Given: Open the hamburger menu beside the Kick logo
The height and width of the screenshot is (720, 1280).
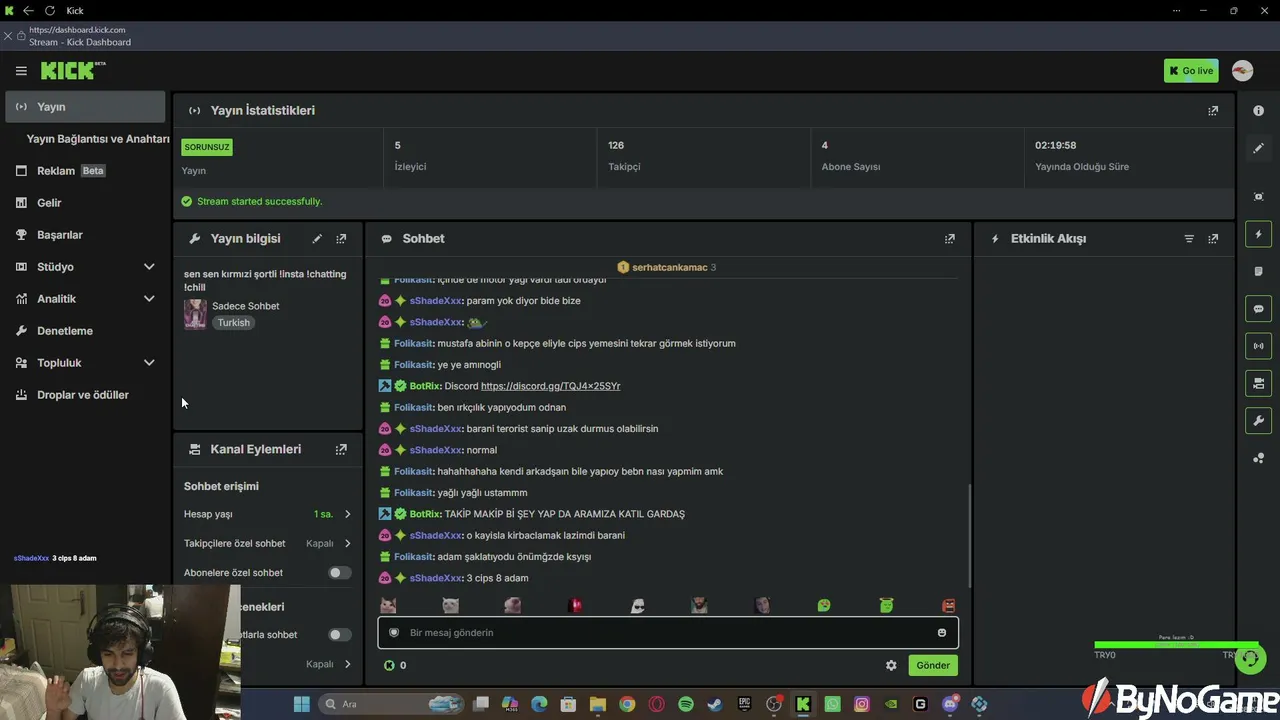Looking at the screenshot, I should point(21,71).
